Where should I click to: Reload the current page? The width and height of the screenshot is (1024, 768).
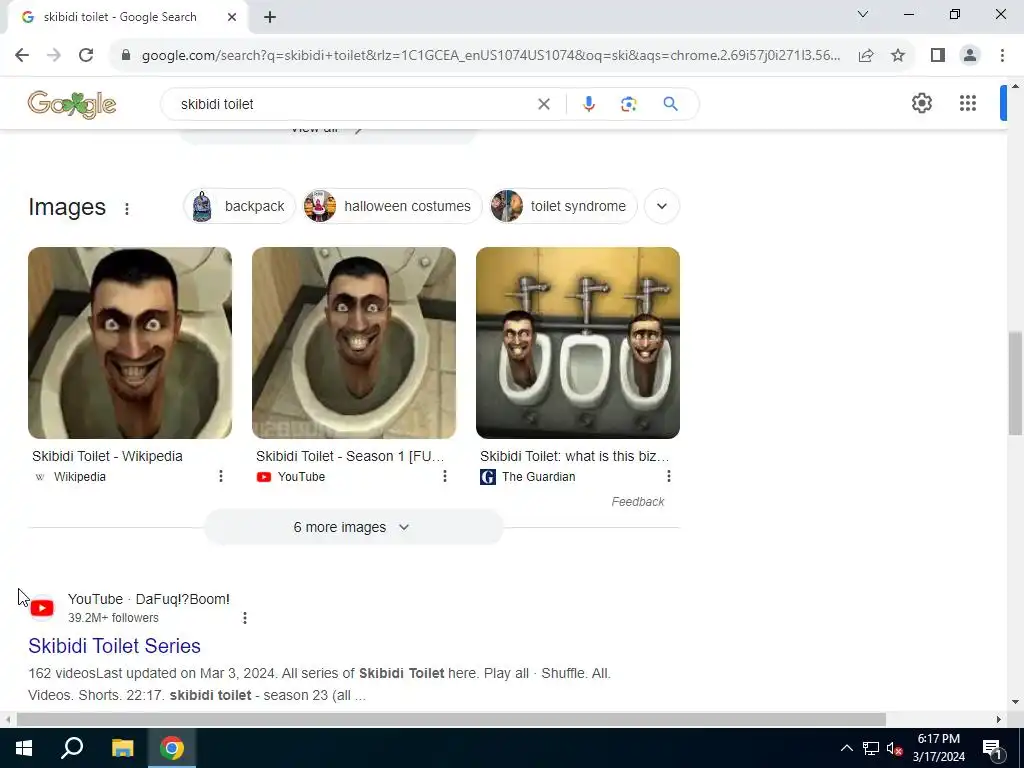[86, 55]
